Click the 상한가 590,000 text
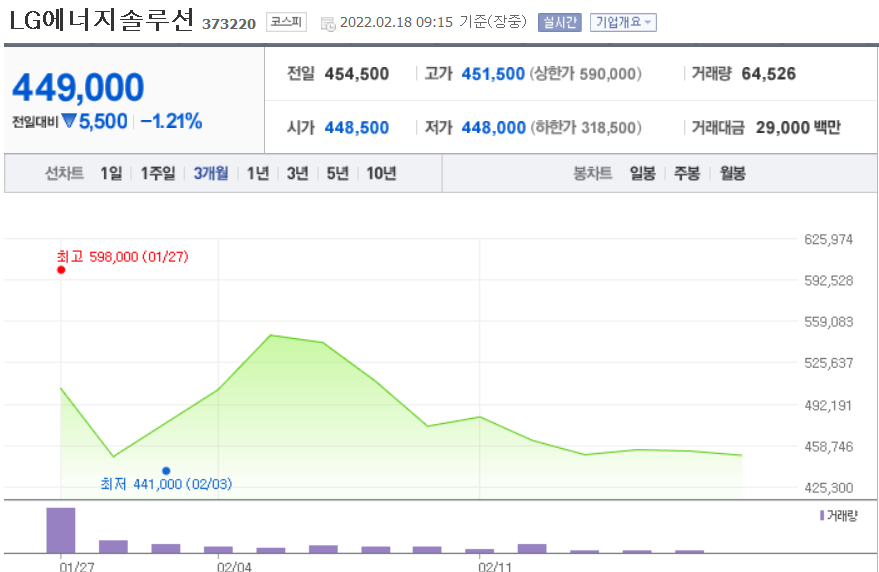 pos(585,74)
